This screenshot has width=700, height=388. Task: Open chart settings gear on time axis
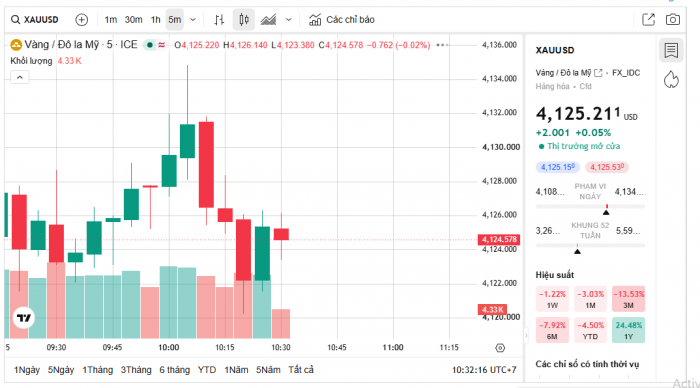click(x=500, y=348)
